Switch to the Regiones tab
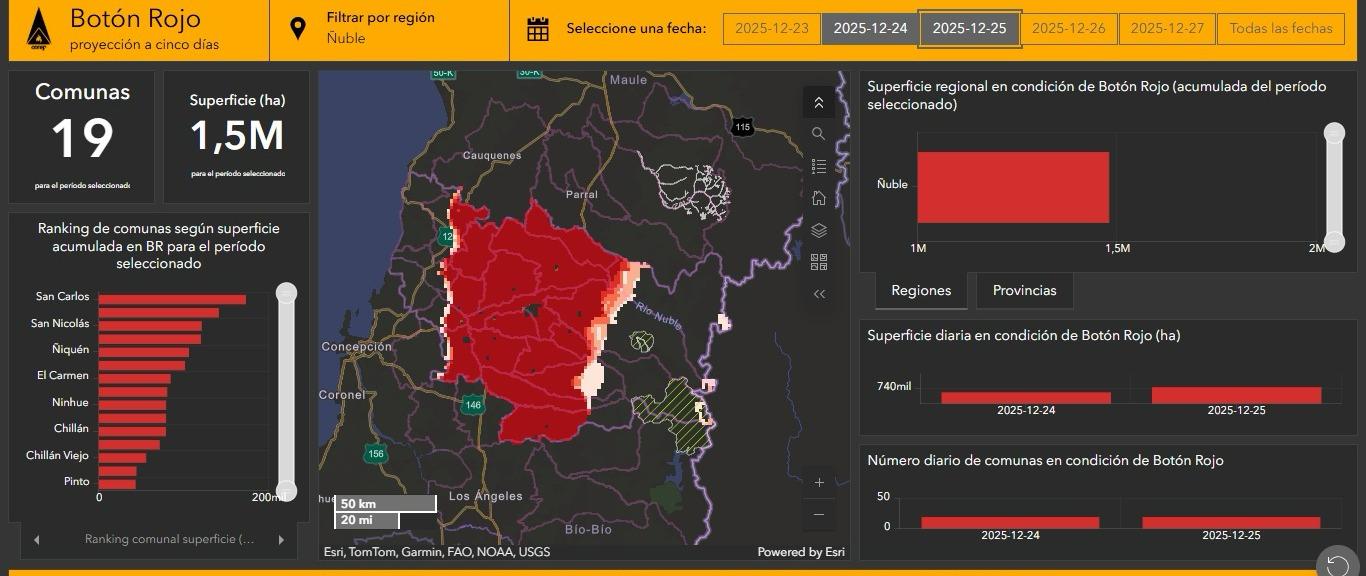This screenshot has height=576, width=1366. point(921,291)
